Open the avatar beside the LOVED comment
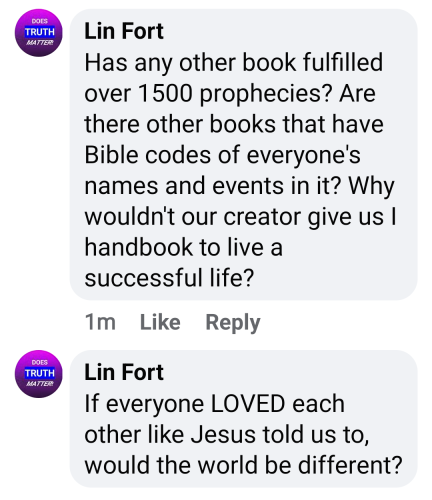The image size is (432, 500). click(39, 374)
